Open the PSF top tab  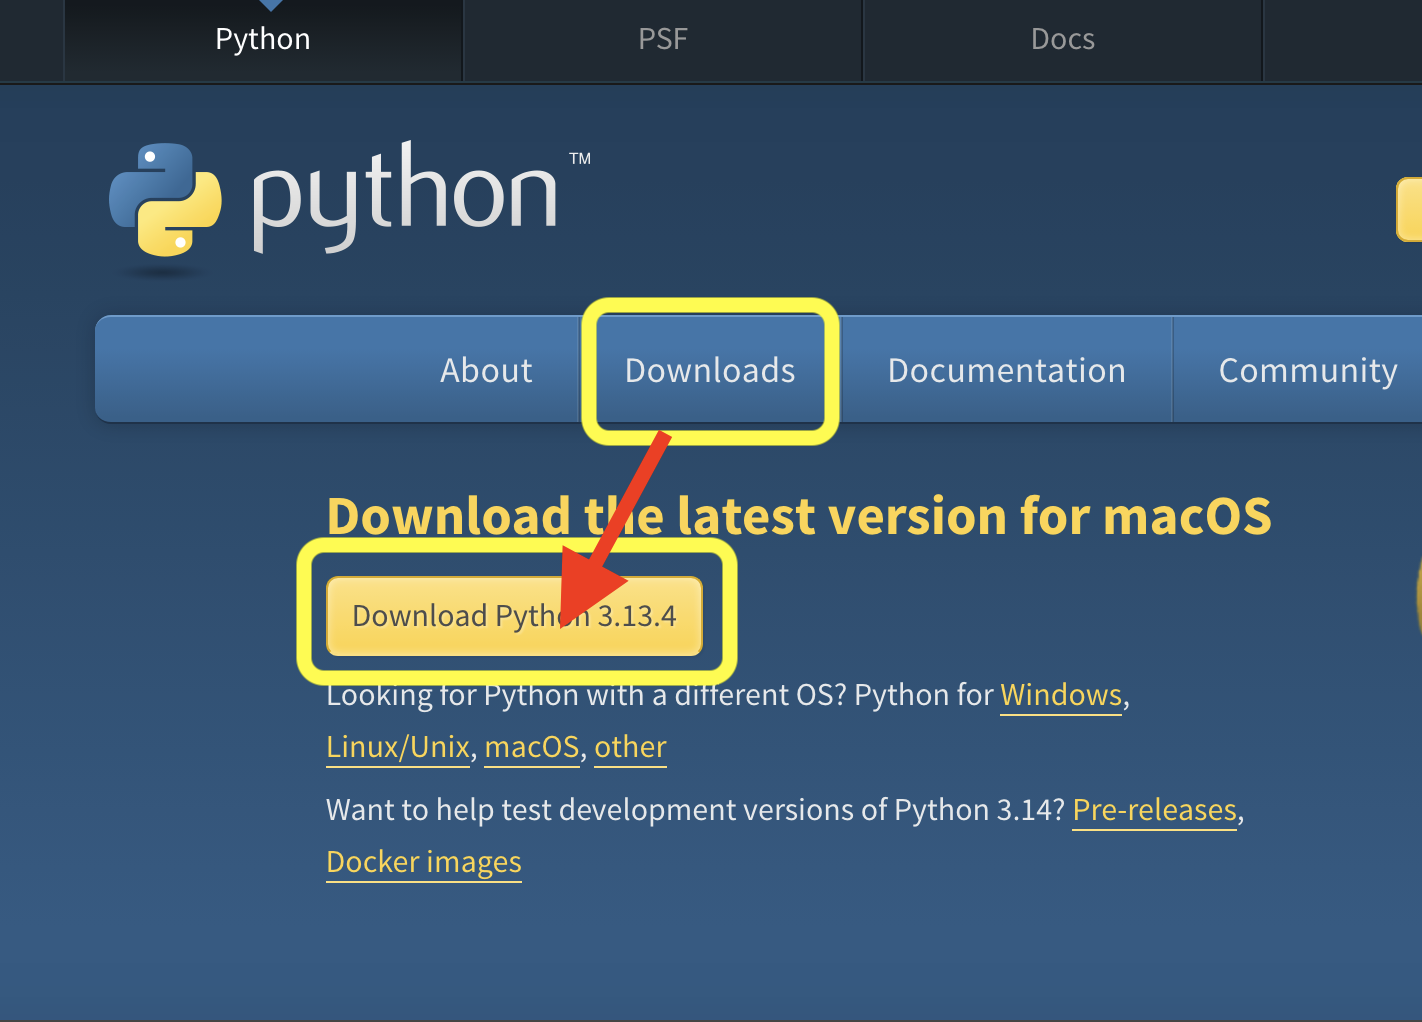(663, 39)
